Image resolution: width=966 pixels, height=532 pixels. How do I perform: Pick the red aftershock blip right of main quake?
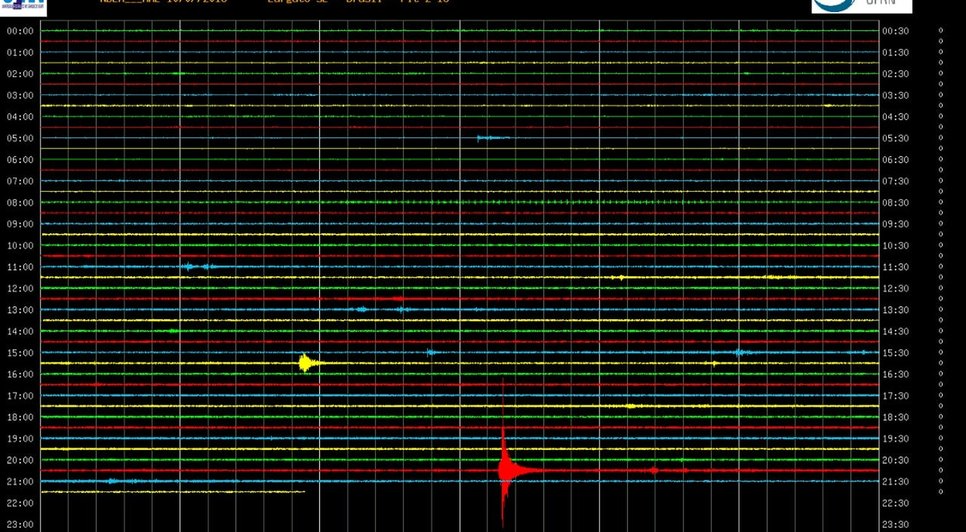654,470
